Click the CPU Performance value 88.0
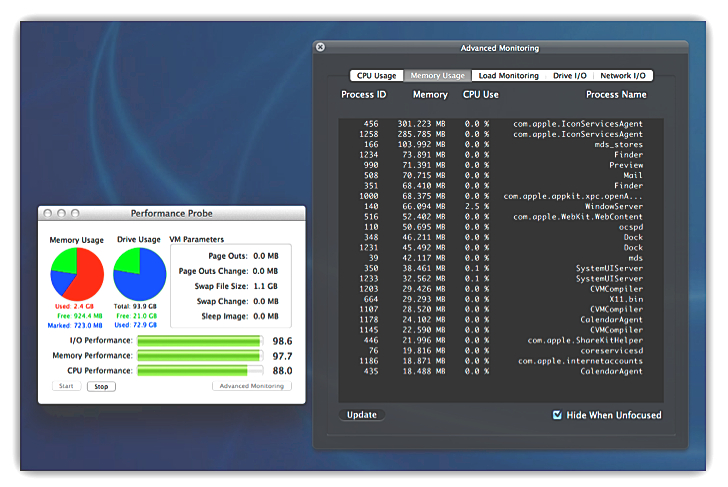This screenshot has height=487, width=728. point(282,371)
